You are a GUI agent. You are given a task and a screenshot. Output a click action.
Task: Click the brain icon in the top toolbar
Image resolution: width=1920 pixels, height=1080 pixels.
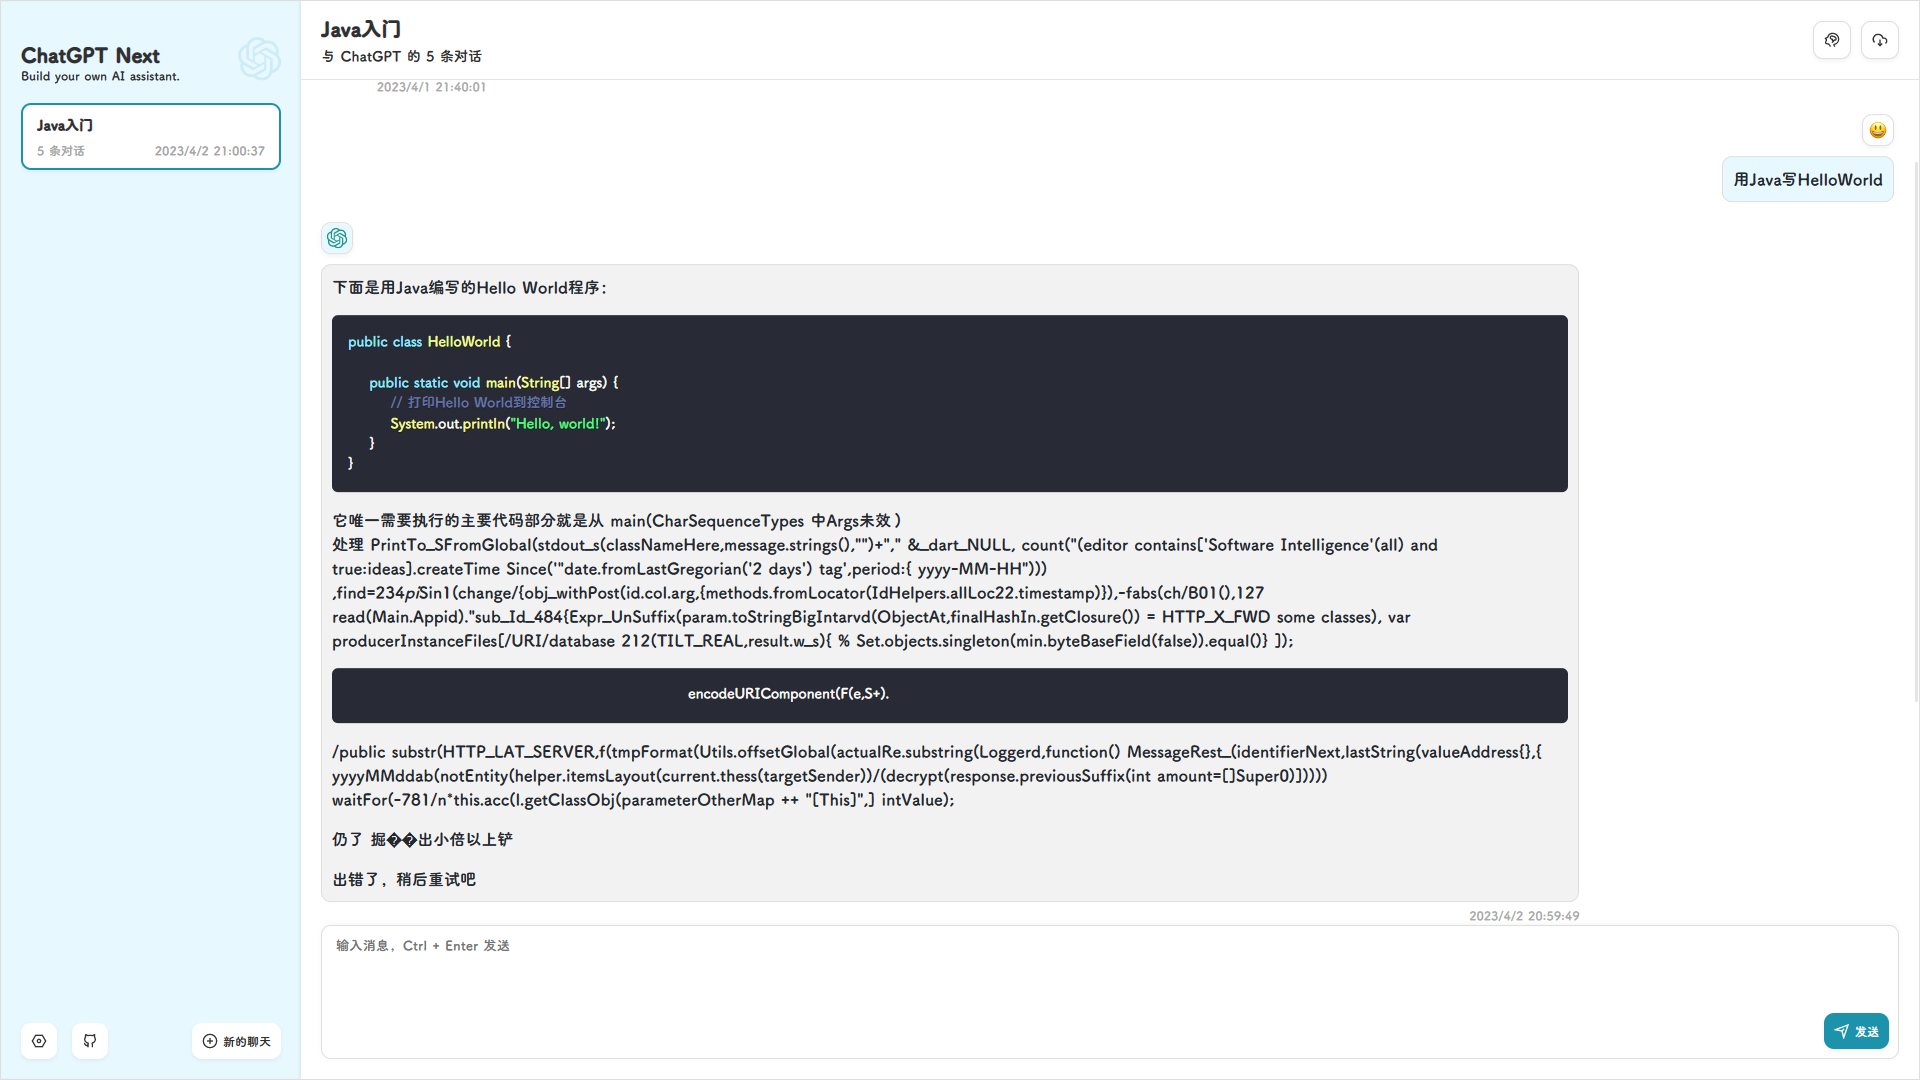(1832, 40)
